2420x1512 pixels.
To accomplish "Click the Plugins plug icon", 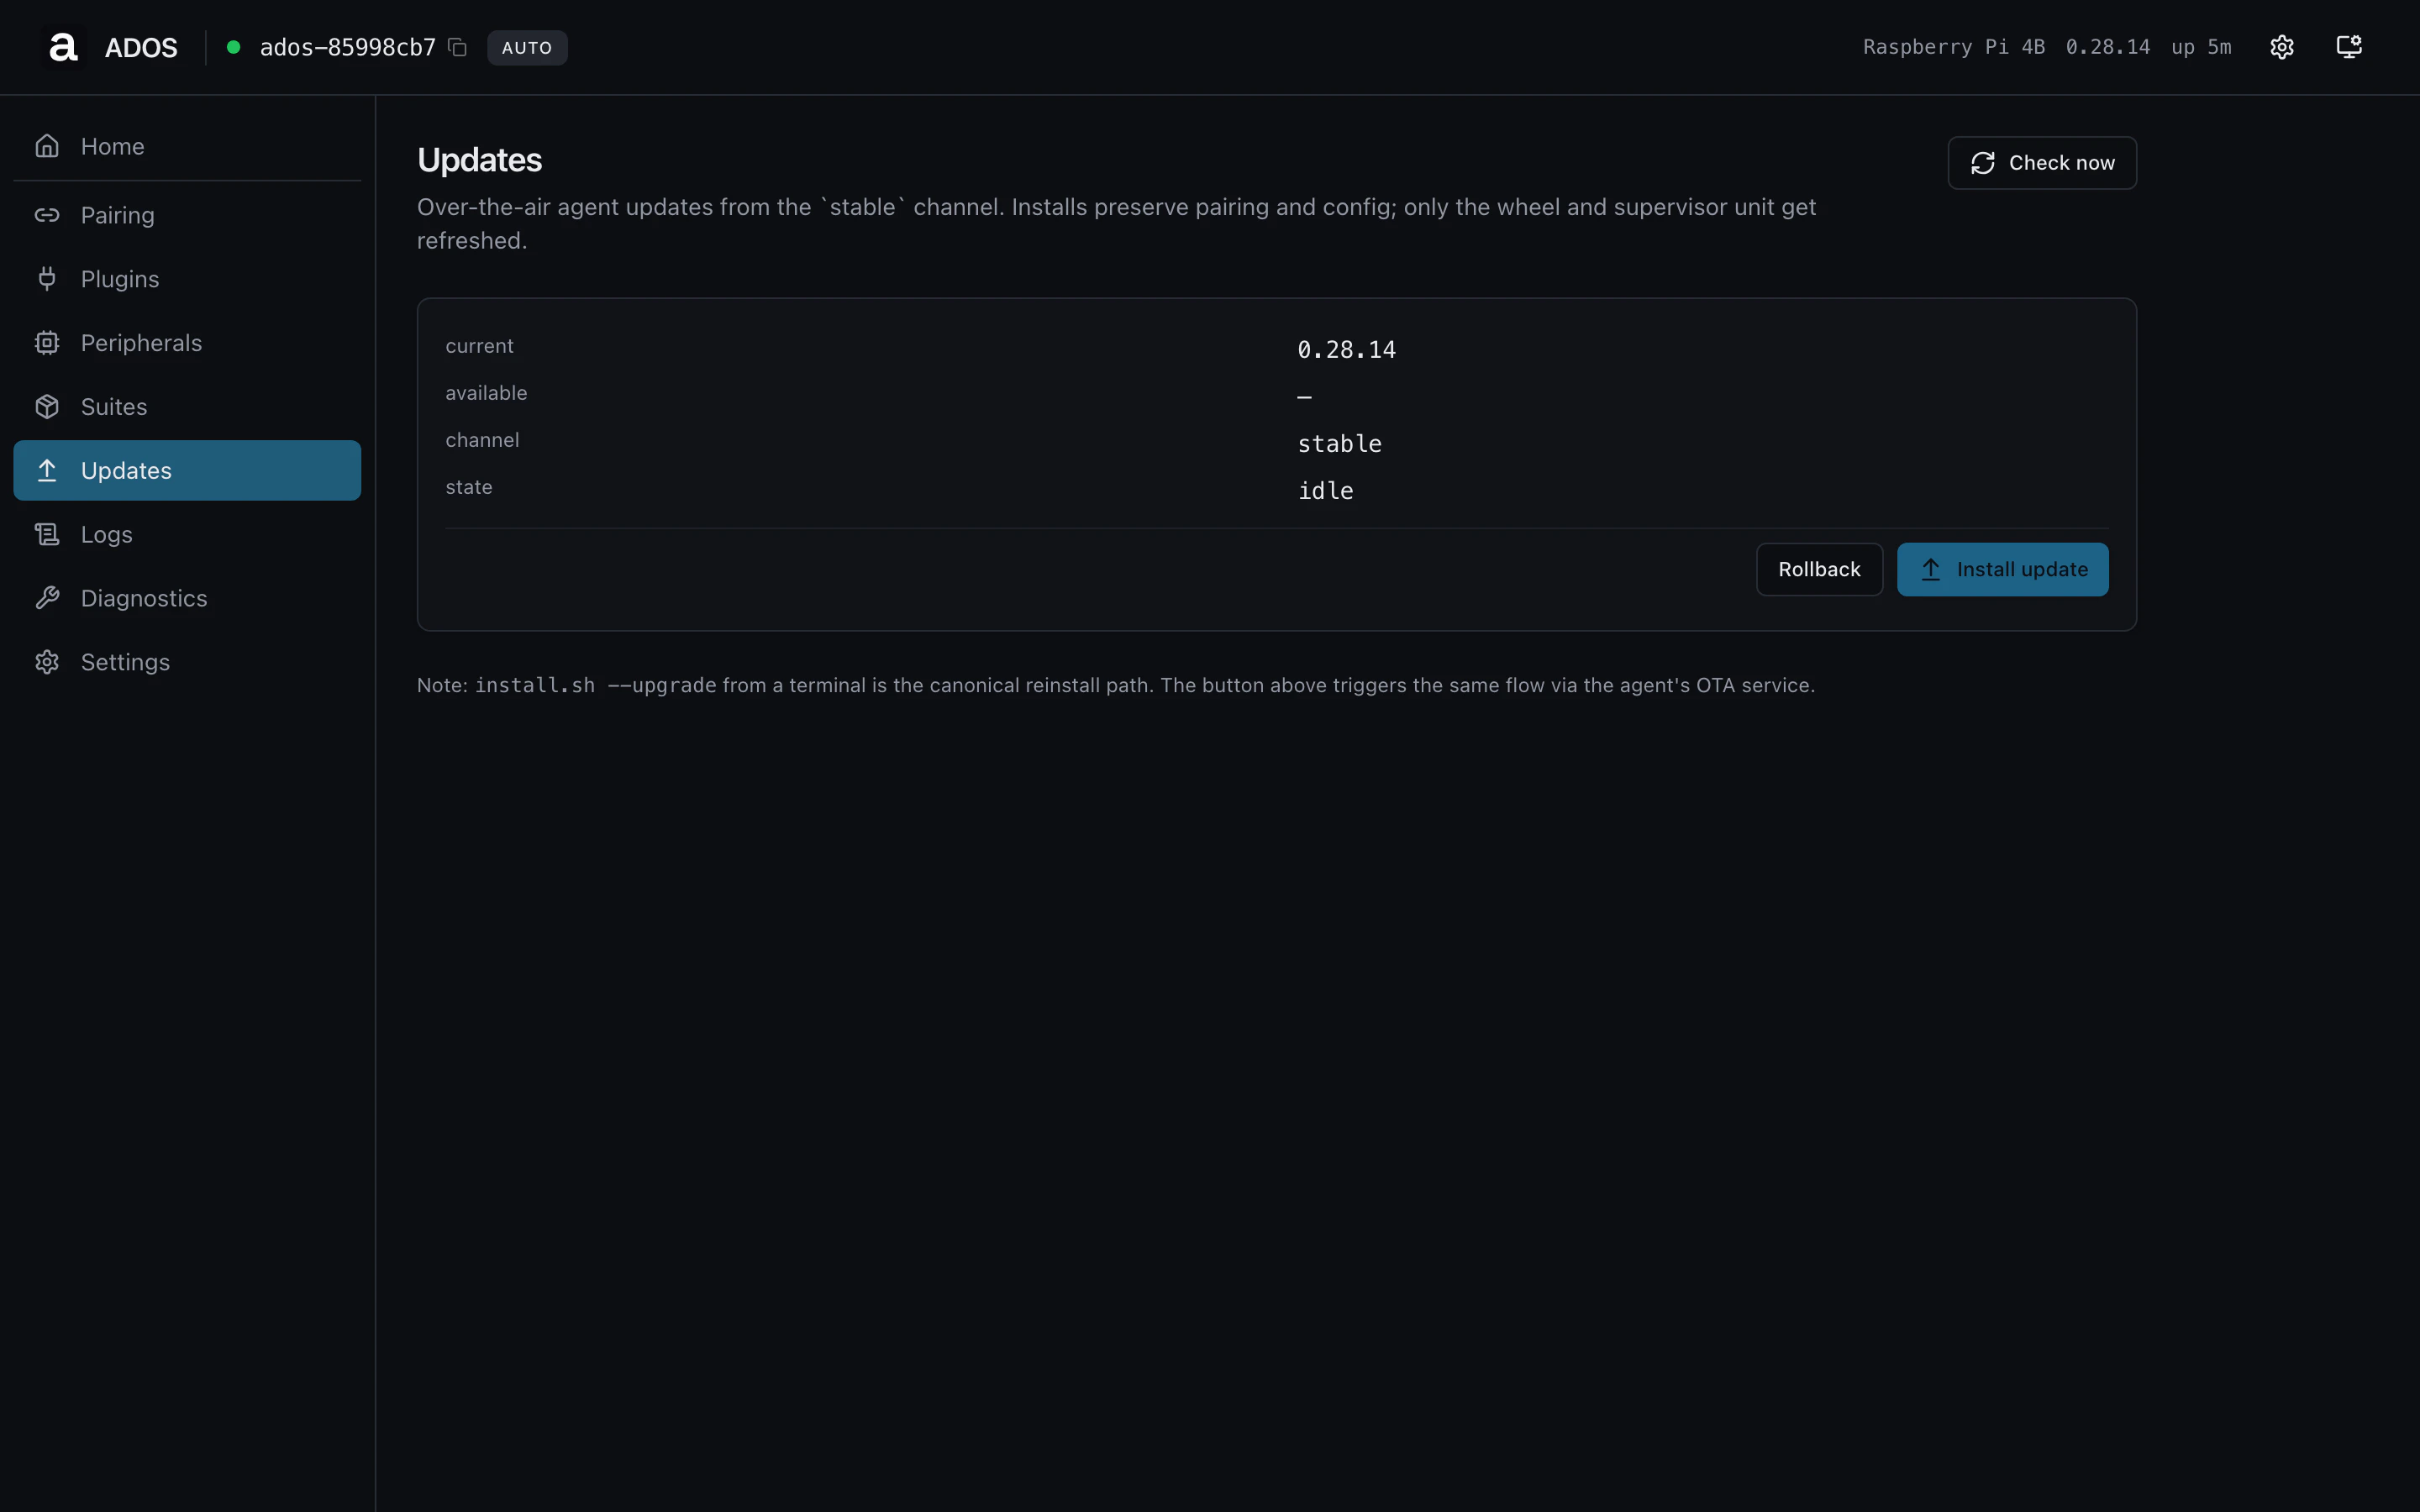I will (47, 279).
